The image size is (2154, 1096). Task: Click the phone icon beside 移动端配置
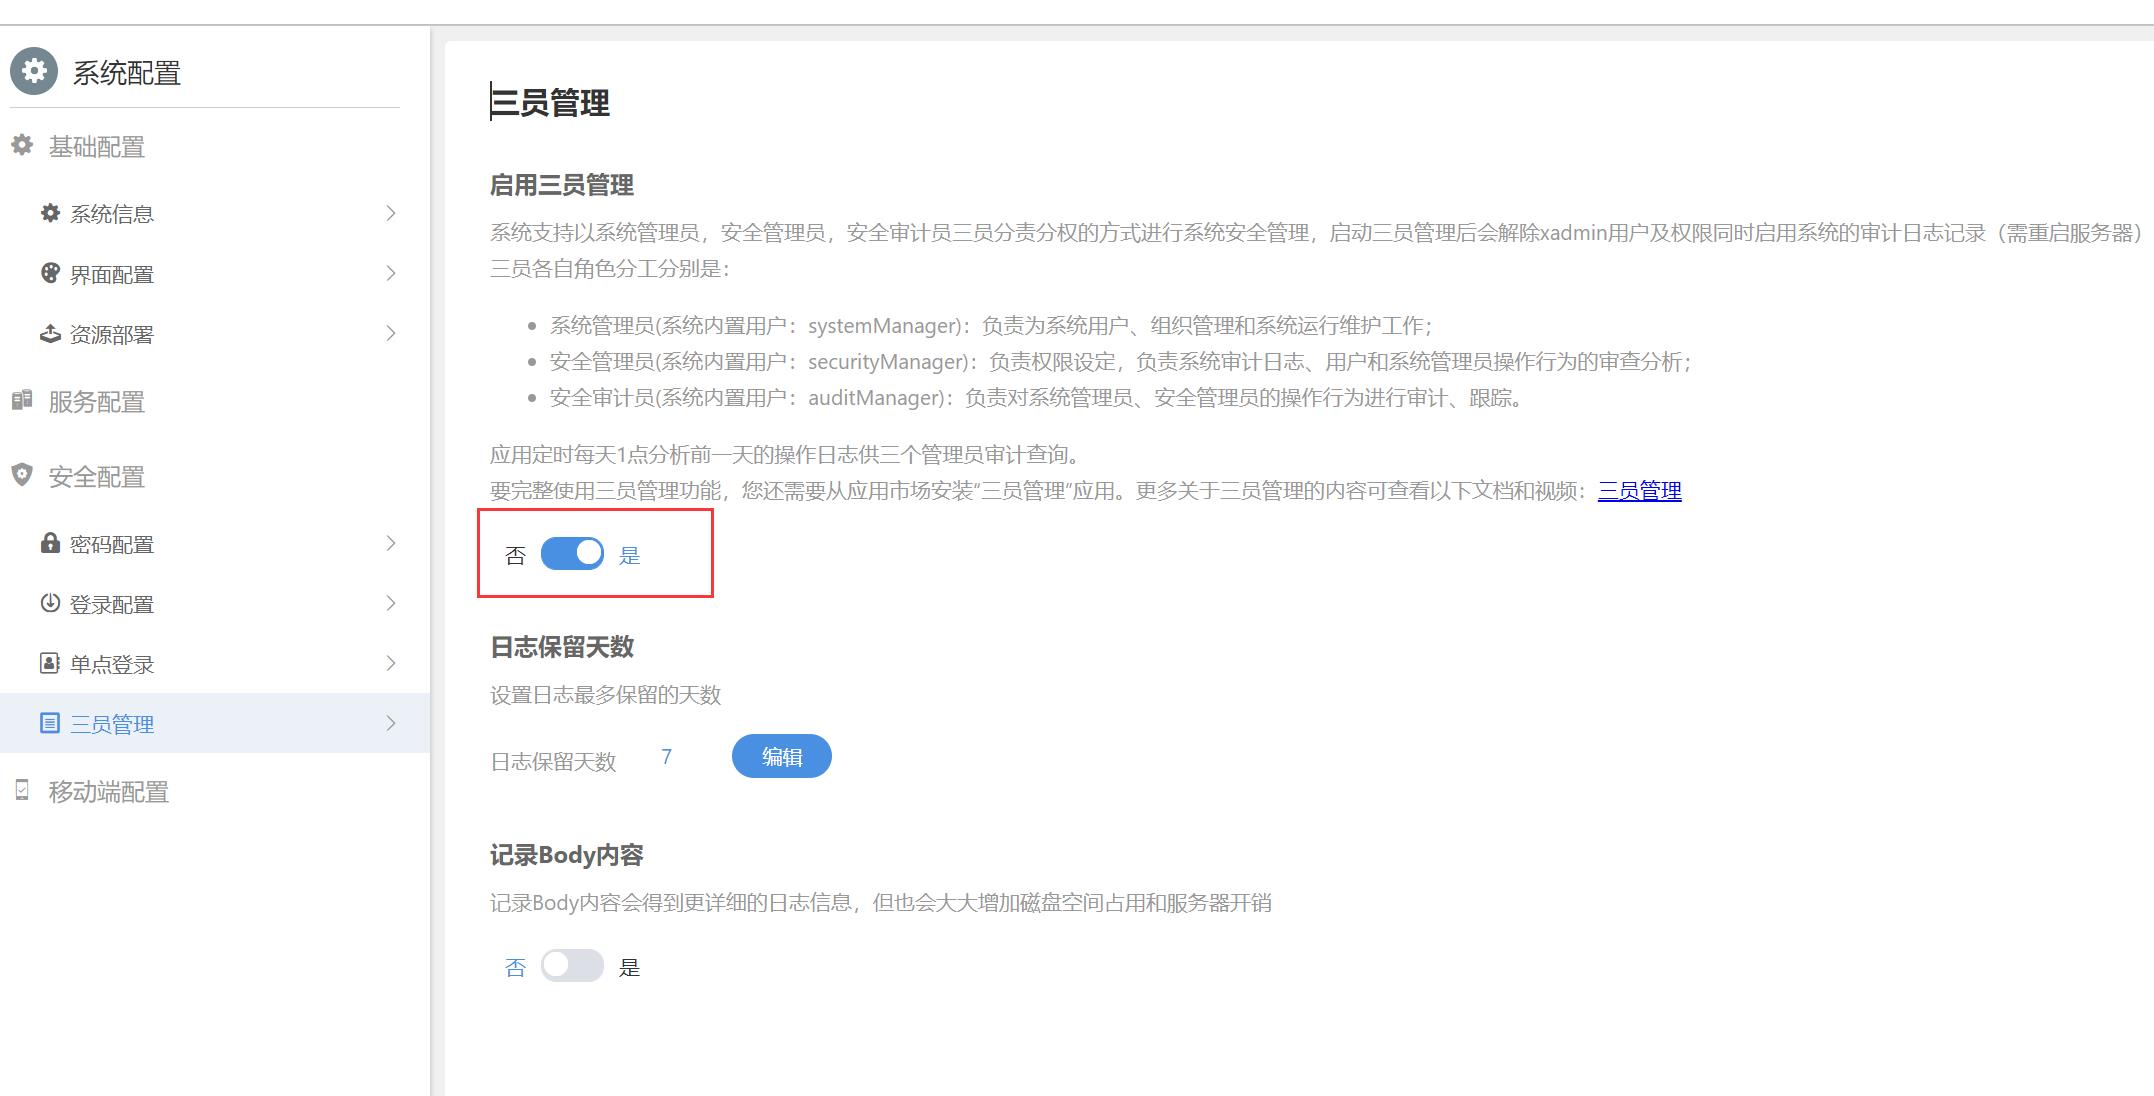click(x=22, y=791)
